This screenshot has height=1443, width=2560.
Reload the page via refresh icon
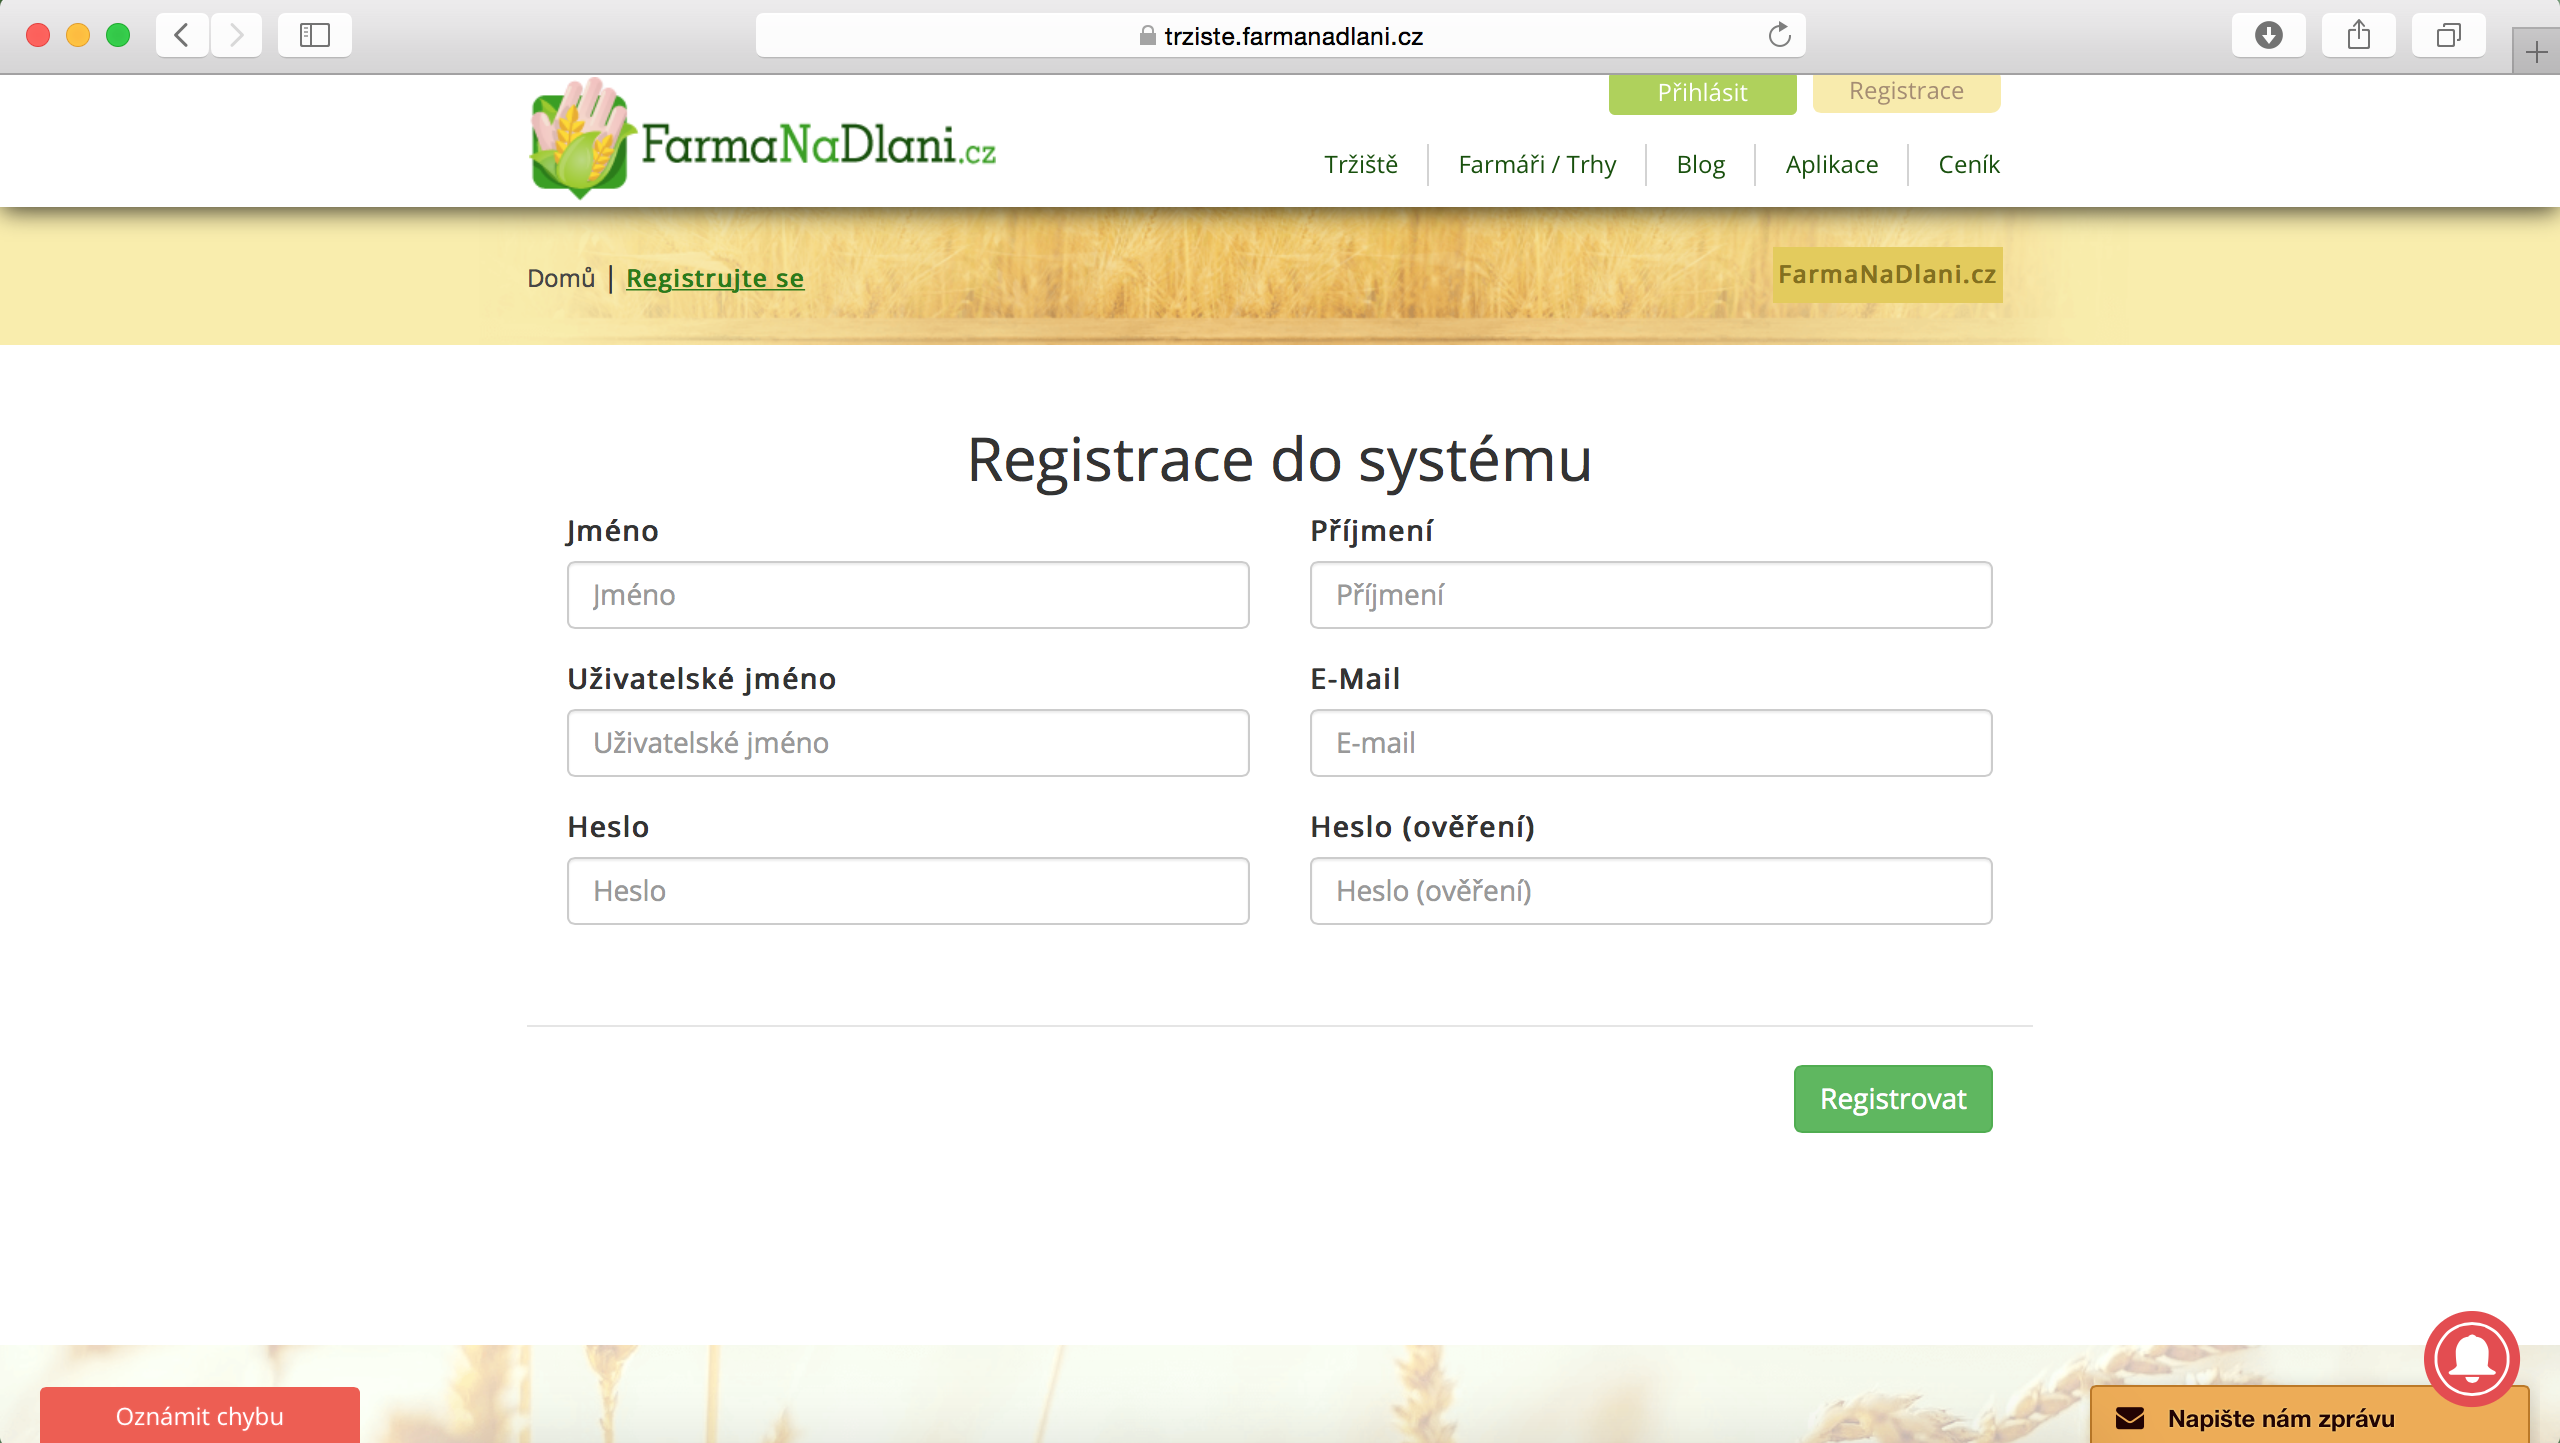click(x=1779, y=36)
